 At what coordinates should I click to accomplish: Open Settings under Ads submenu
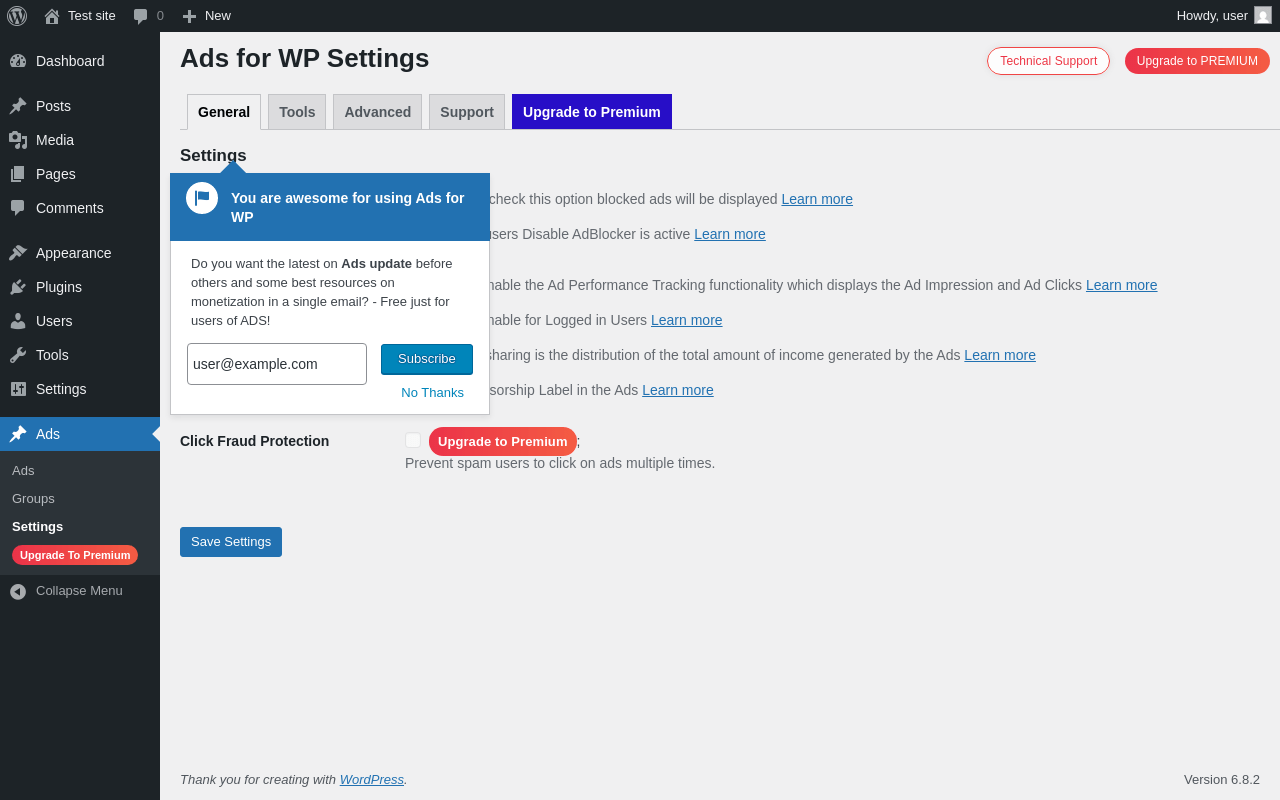[37, 526]
